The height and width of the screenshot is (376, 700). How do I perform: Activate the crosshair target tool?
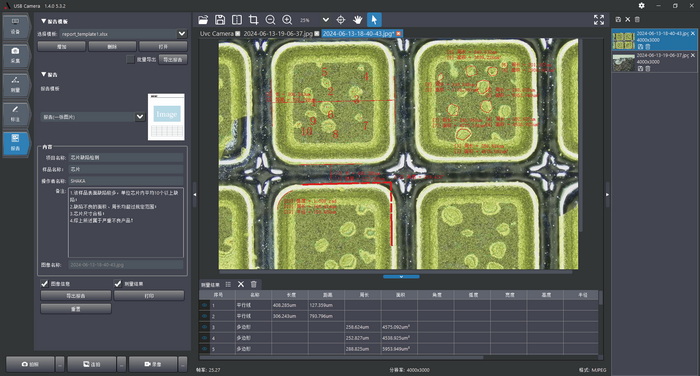pos(341,20)
